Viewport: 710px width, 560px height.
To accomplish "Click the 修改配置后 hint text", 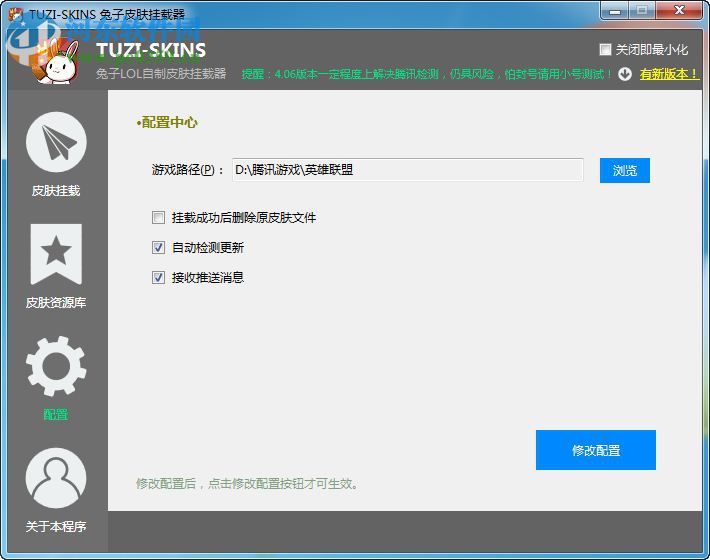I will [x=247, y=483].
